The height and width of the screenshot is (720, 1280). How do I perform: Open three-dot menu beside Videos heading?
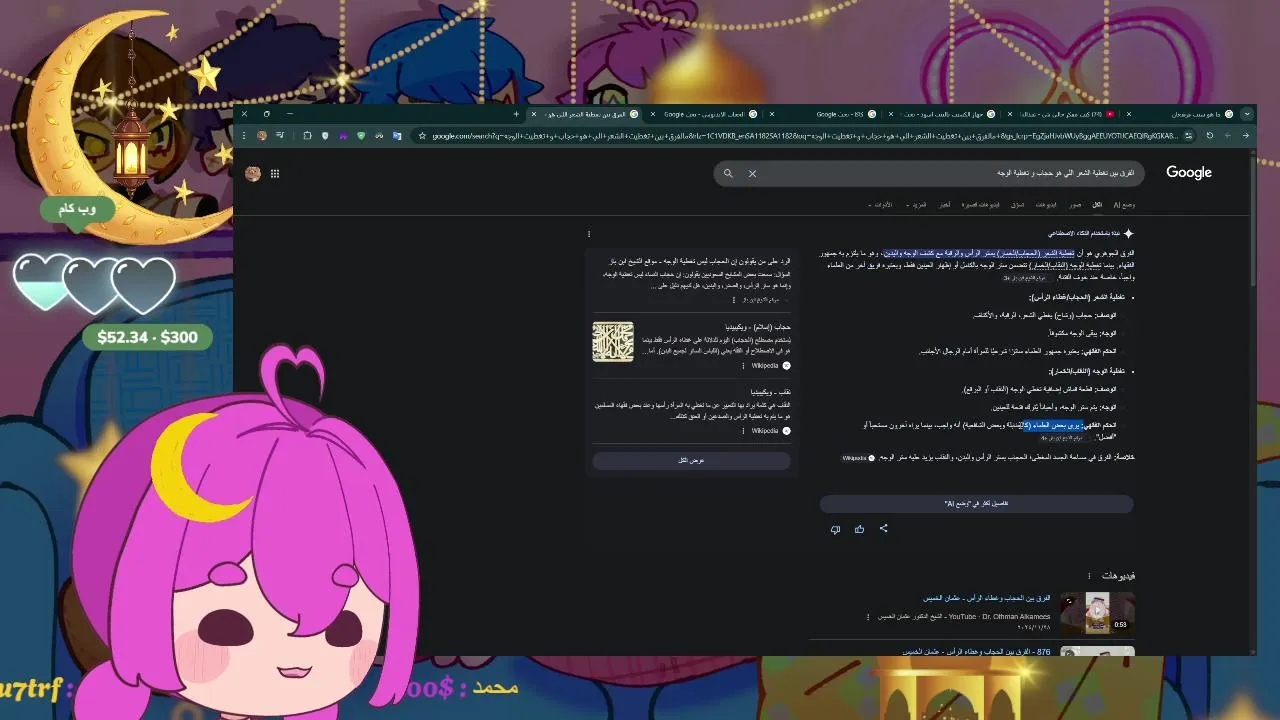(x=1090, y=576)
